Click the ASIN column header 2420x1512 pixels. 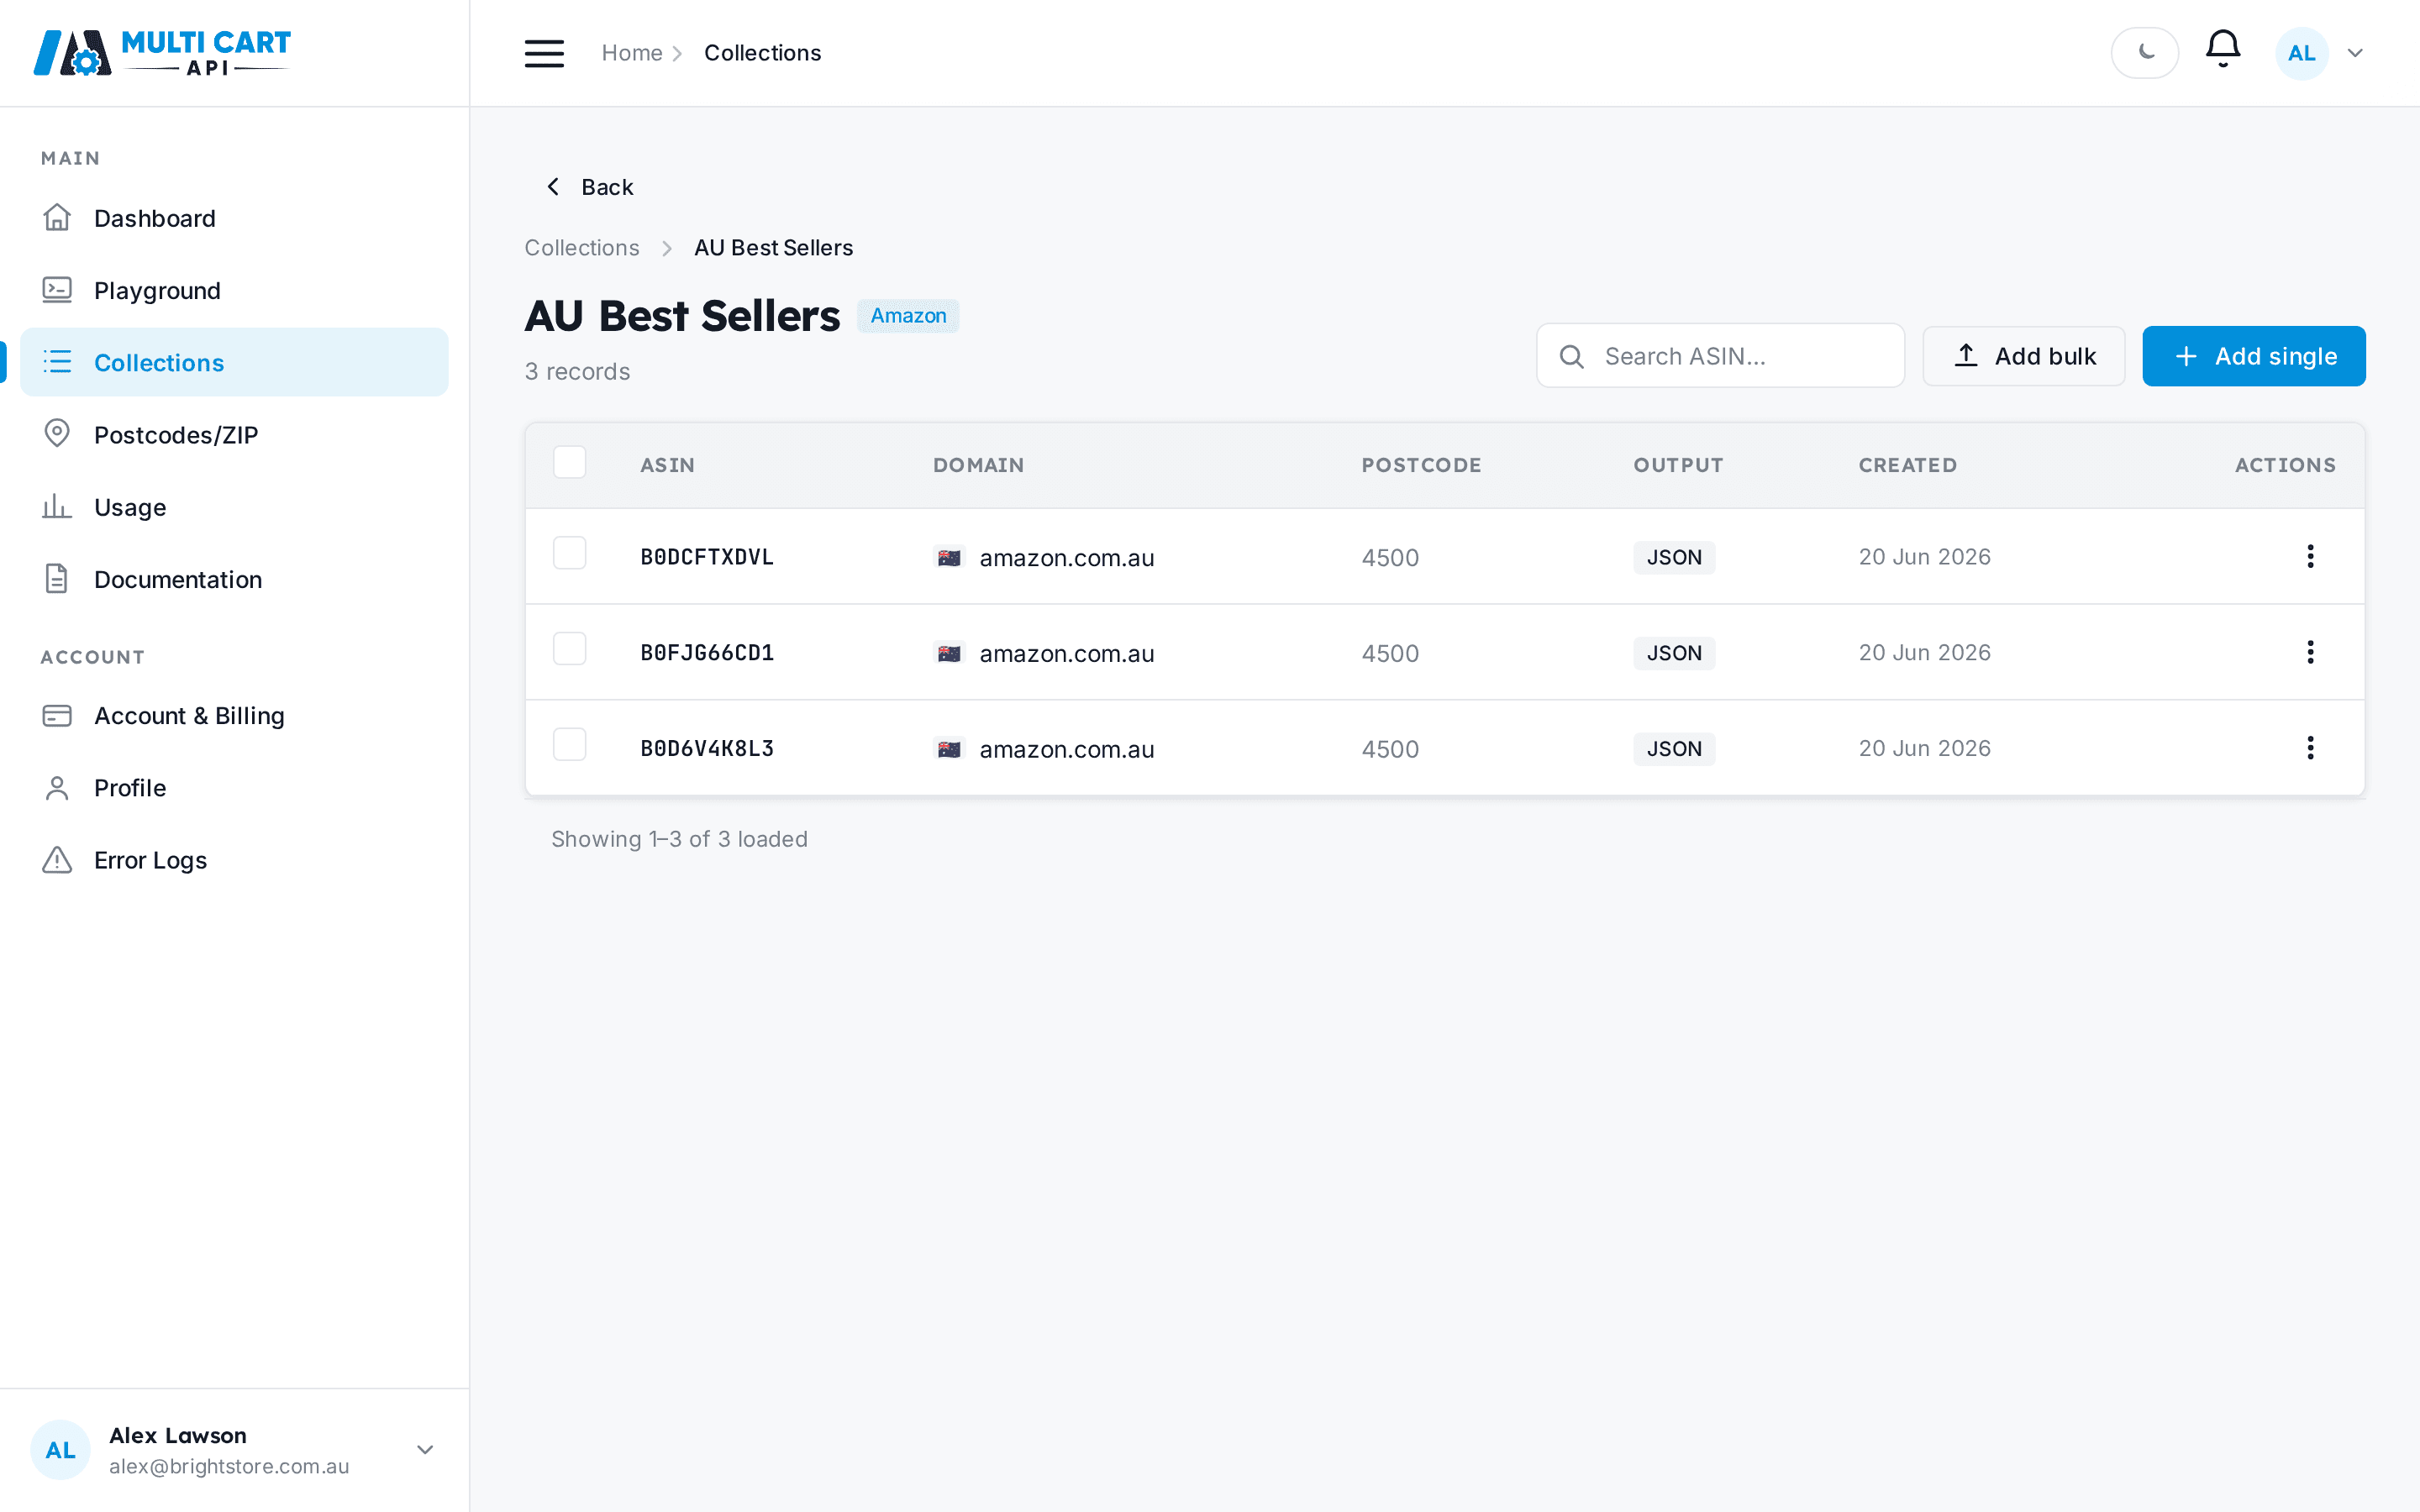coord(667,465)
